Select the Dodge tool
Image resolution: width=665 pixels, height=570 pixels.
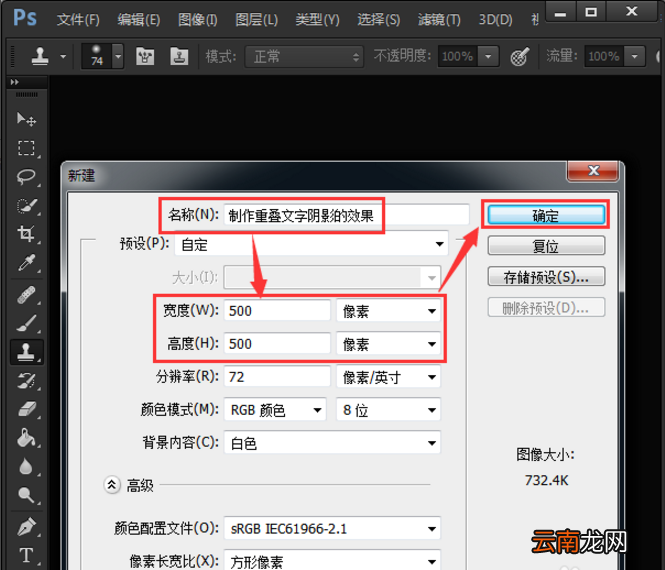[x=26, y=495]
